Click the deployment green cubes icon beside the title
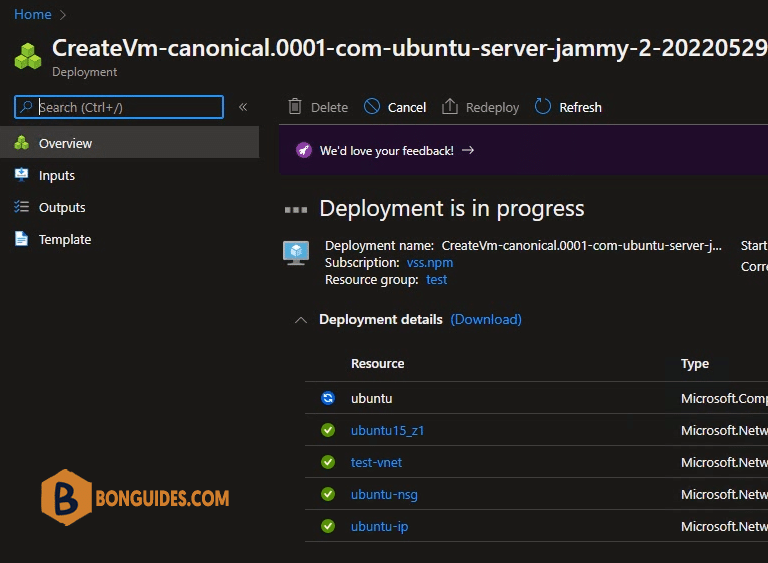Screen dimensions: 768x563 (x=28, y=56)
